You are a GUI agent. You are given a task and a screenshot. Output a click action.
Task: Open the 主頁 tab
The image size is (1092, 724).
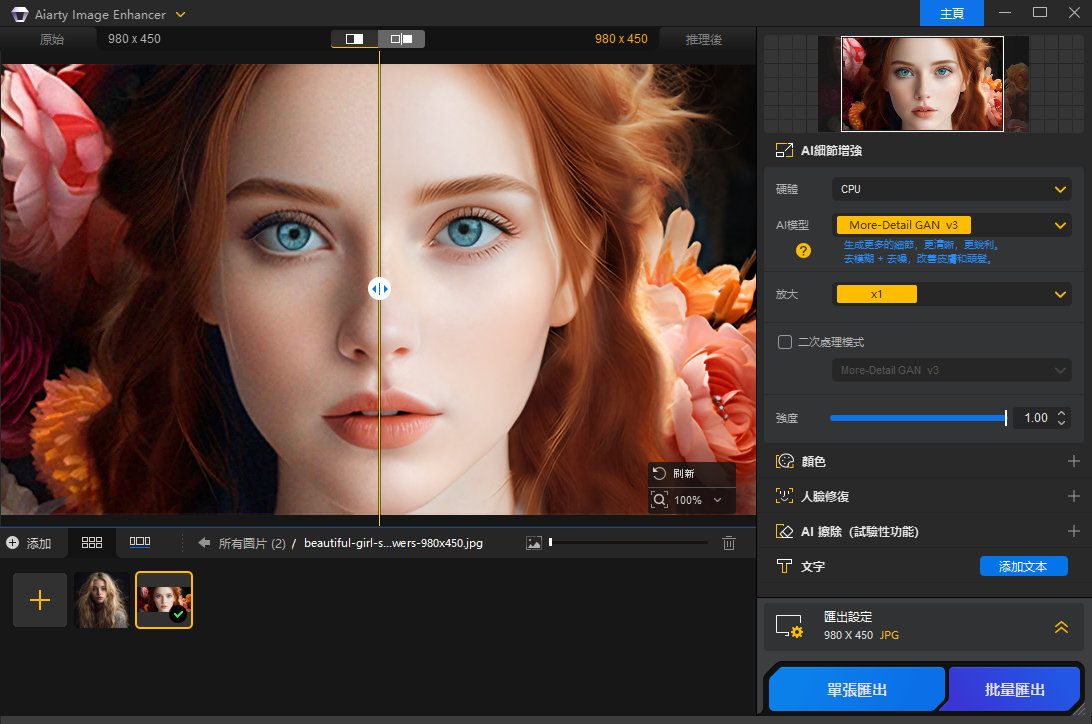(952, 14)
